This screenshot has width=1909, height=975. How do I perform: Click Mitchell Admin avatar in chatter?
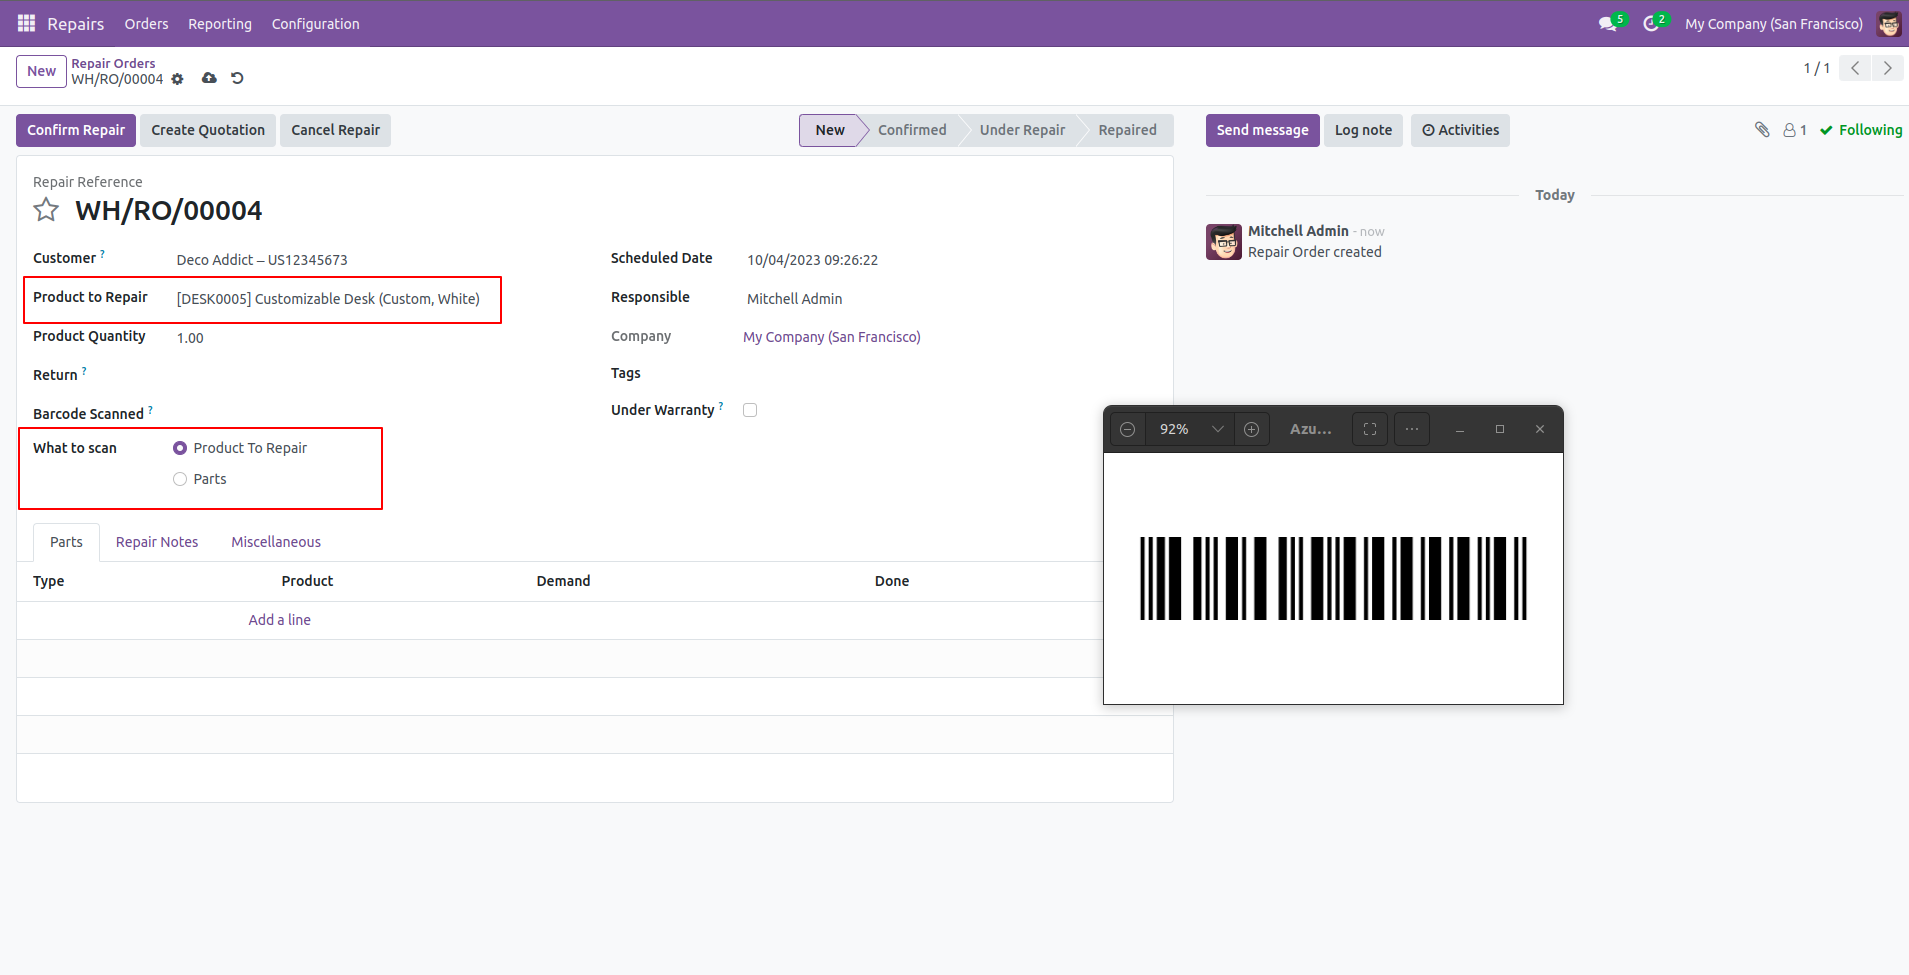1224,242
